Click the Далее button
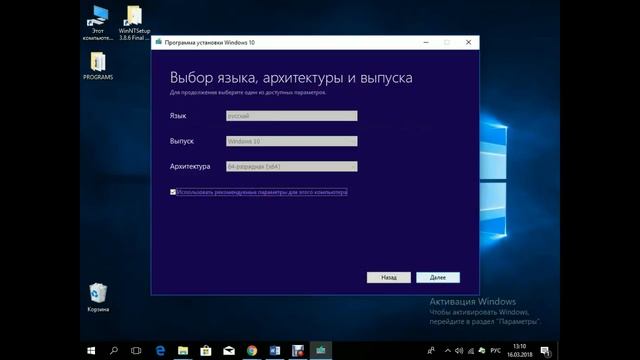Image resolution: width=640 pixels, height=360 pixels. click(x=438, y=278)
